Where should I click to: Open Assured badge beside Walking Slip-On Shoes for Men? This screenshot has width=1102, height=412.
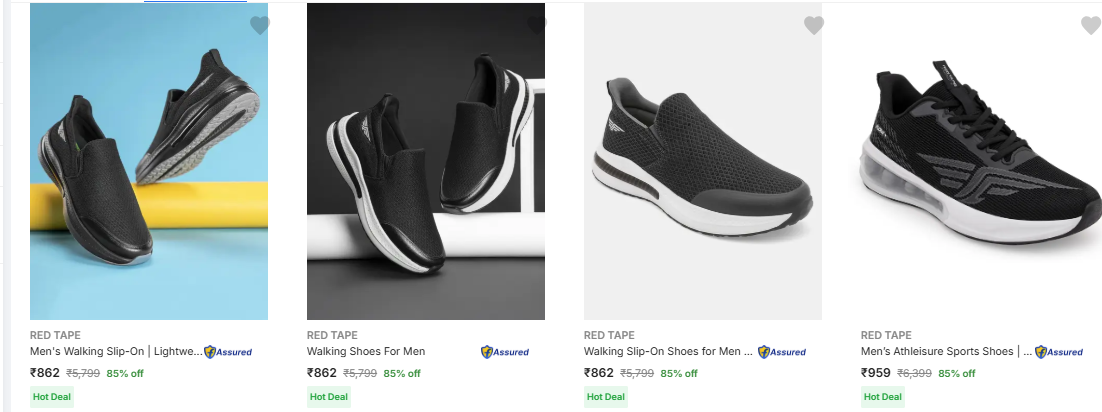pyautogui.click(x=782, y=352)
